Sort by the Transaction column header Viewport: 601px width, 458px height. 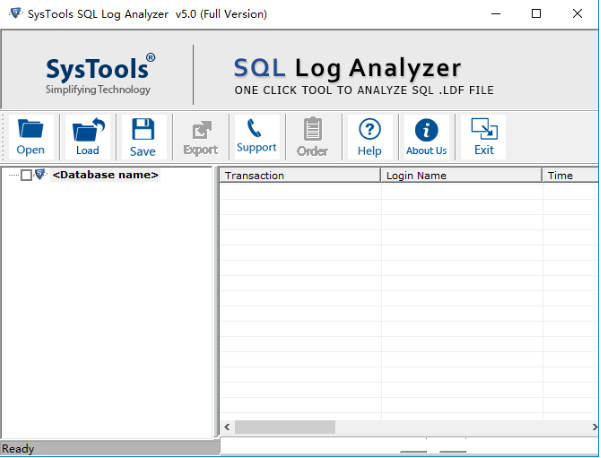[300, 175]
